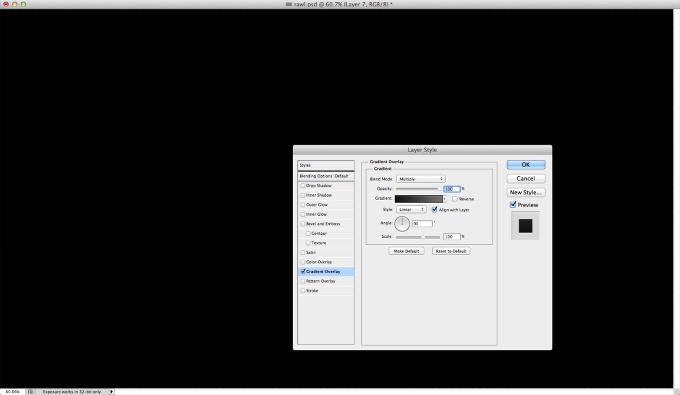Click the Angle dial control
680x395 pixels.
point(402,224)
